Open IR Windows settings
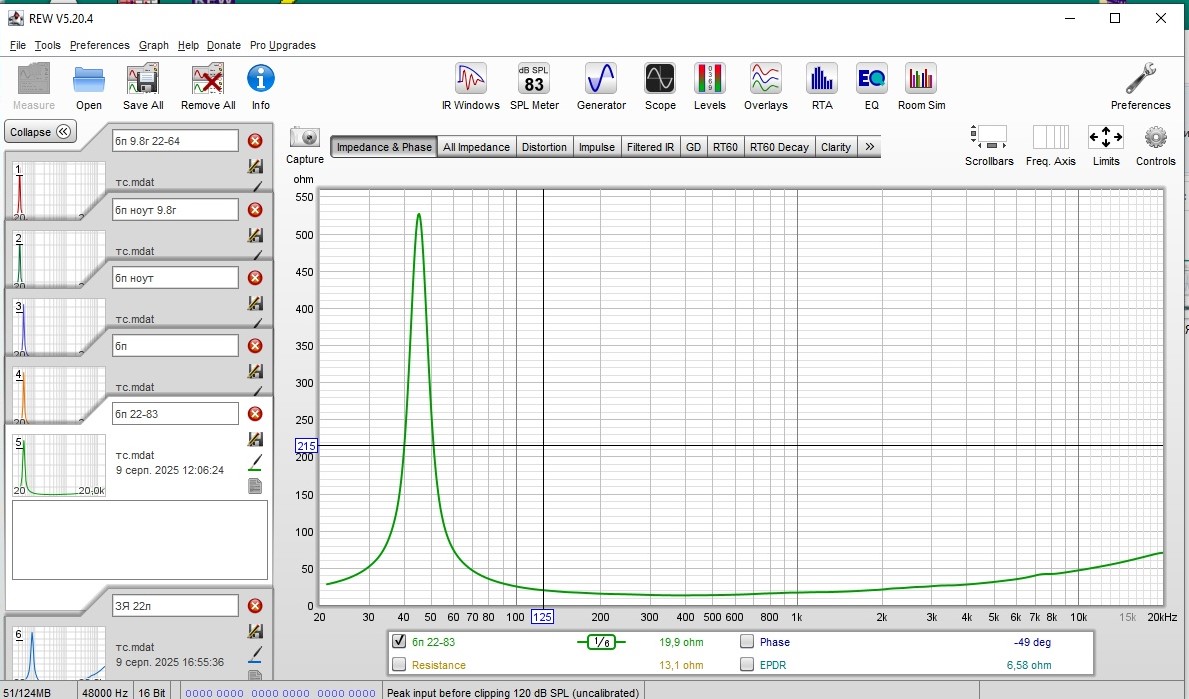Screen dimensions: 1189x699 click(x=470, y=79)
